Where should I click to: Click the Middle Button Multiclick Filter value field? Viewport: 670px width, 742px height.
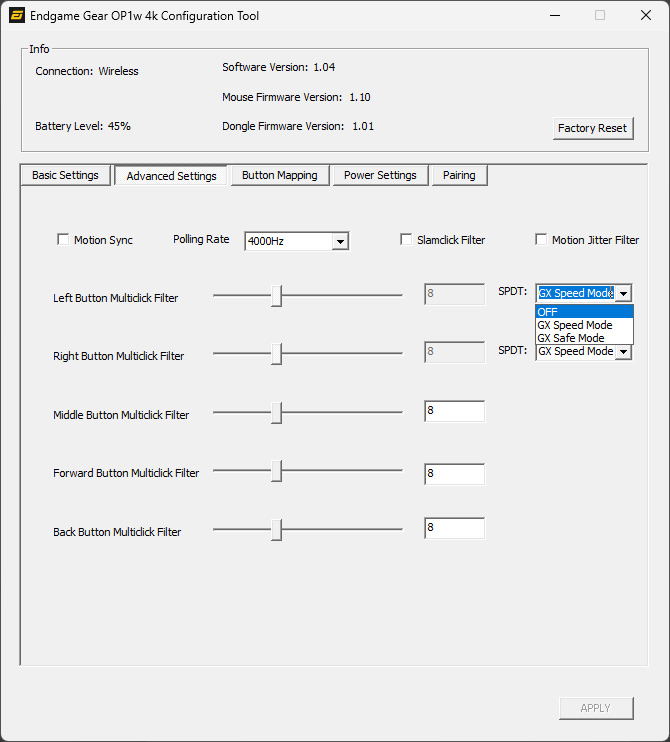click(x=455, y=411)
